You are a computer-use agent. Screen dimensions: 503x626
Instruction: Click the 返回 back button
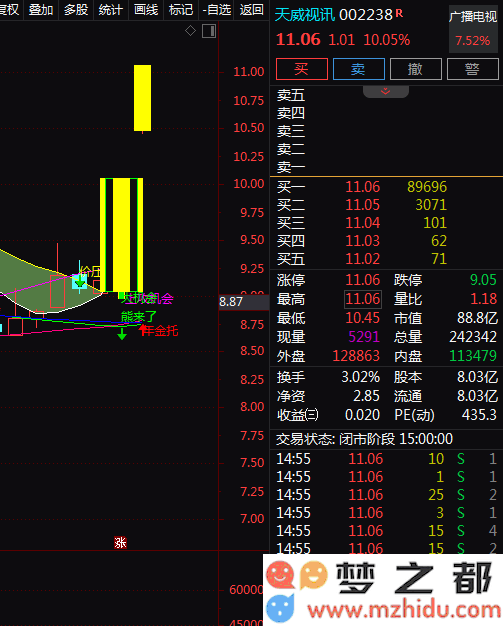252,9
